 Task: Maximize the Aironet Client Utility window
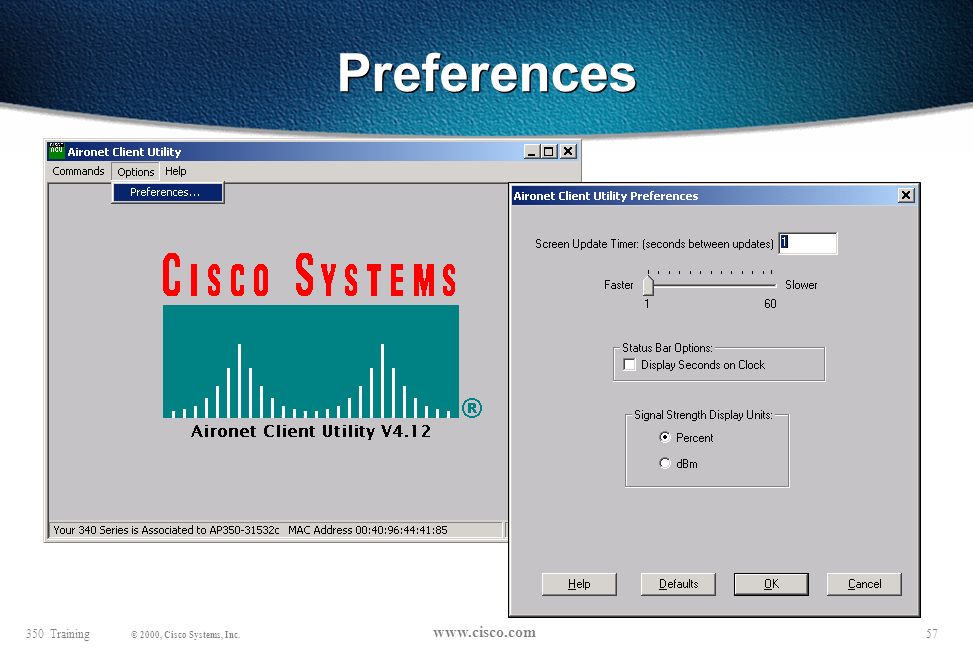click(x=549, y=151)
